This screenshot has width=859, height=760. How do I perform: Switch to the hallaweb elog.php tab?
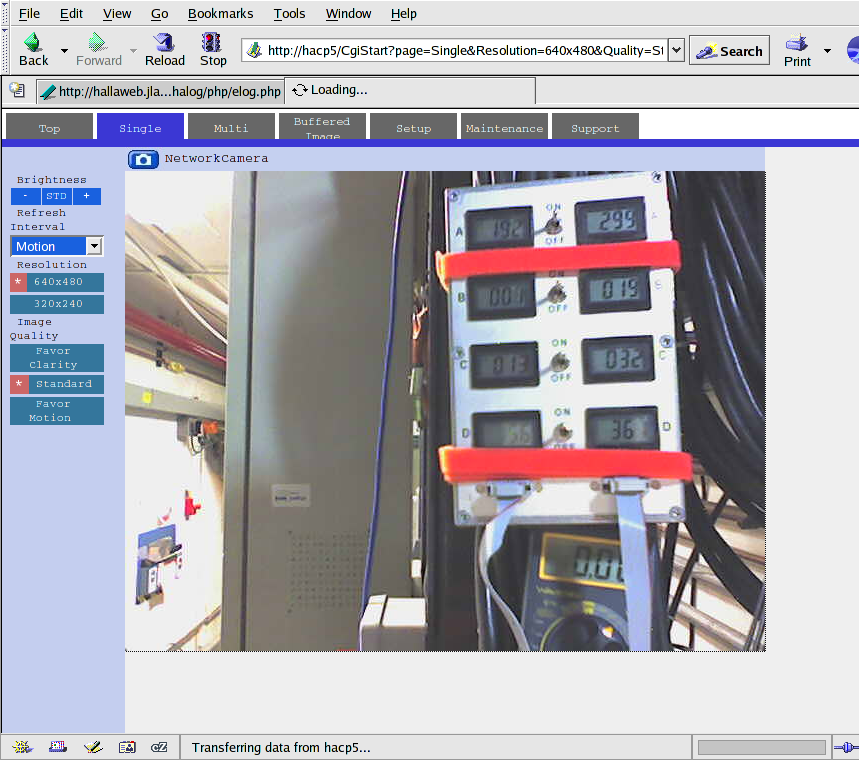(161, 91)
